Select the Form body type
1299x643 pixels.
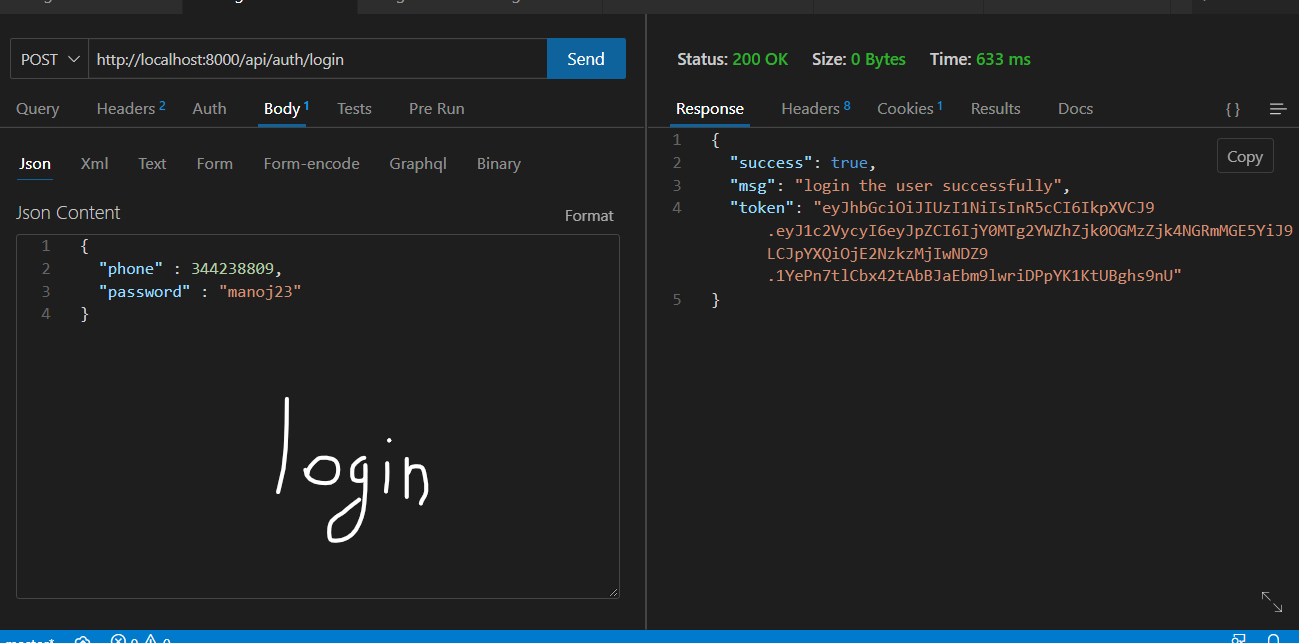(215, 164)
